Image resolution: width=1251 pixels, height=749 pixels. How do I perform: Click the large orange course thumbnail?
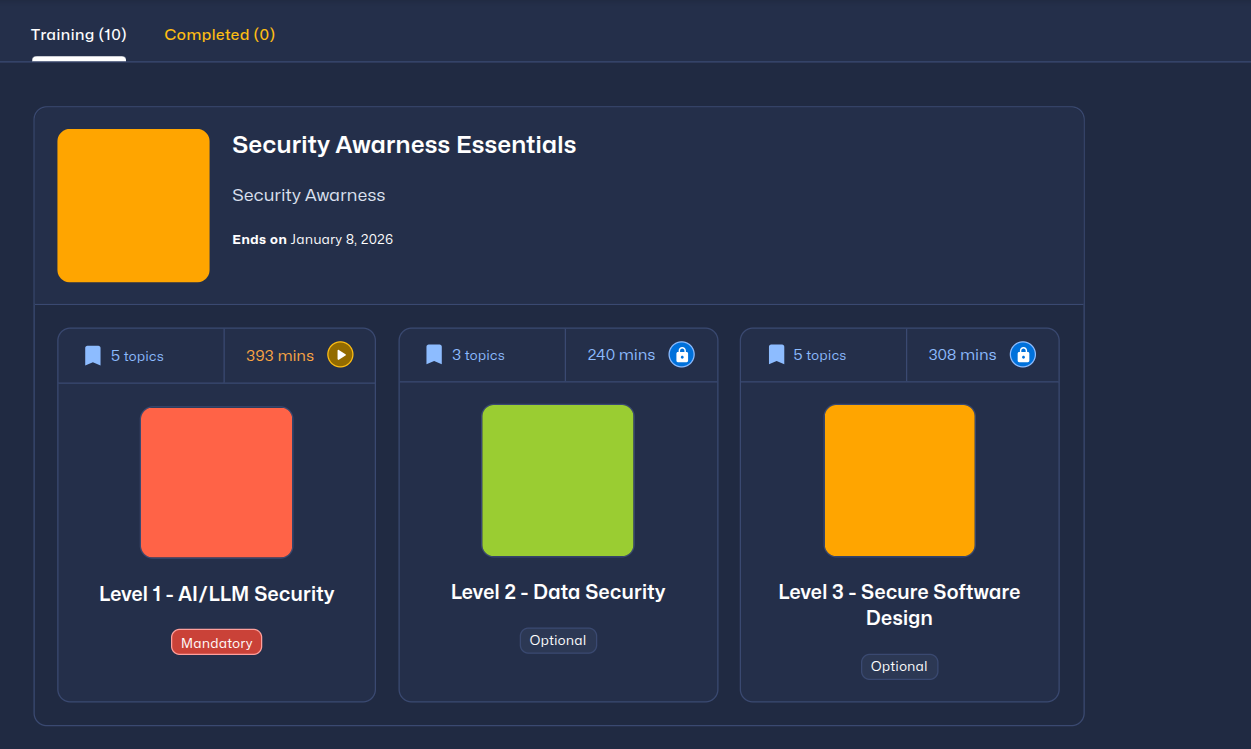coord(133,205)
